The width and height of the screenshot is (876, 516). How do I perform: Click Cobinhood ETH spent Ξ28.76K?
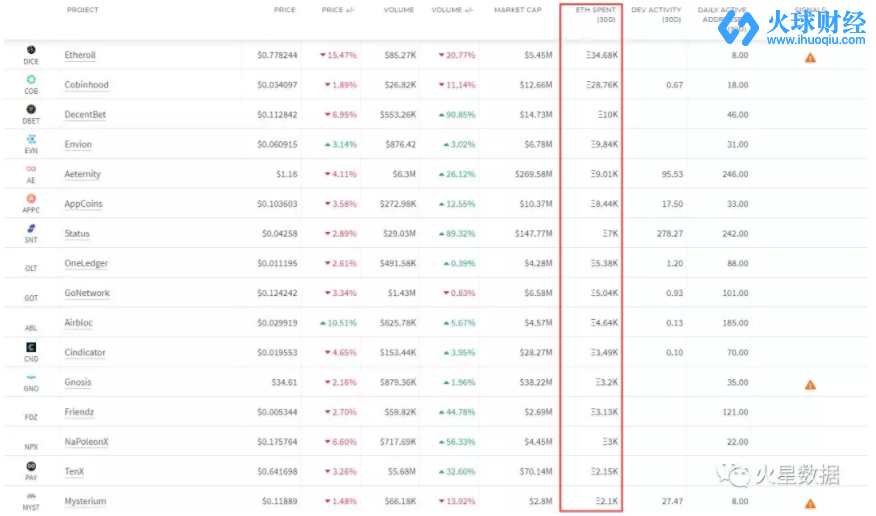click(x=602, y=85)
